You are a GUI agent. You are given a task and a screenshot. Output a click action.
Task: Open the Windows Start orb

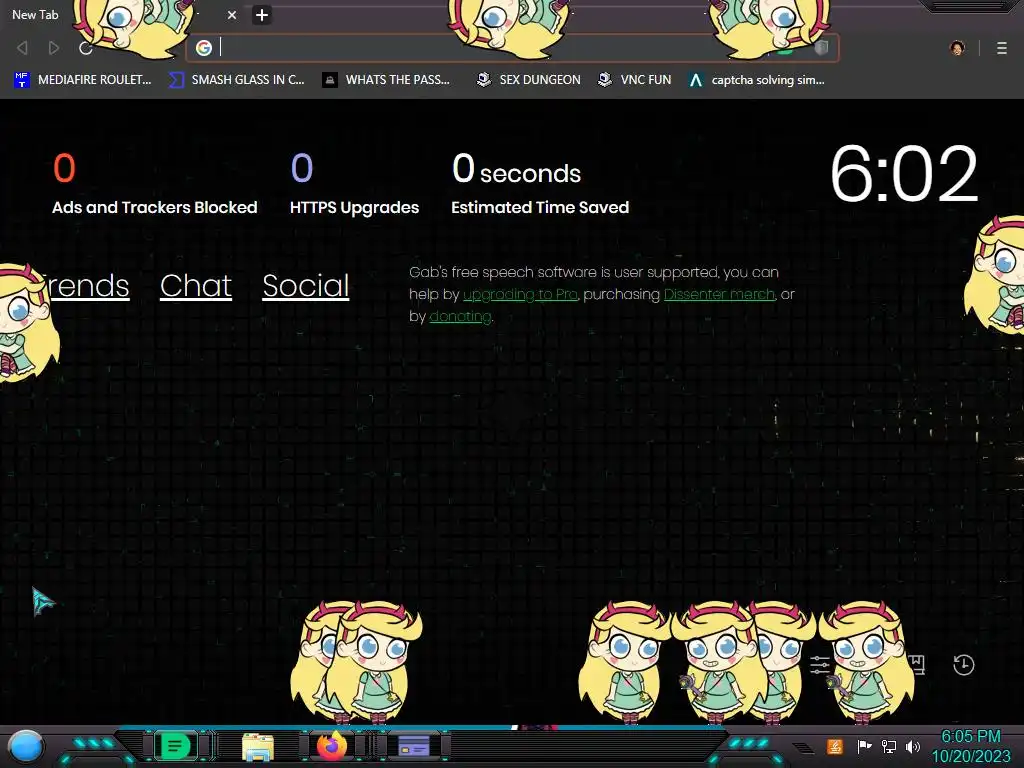pos(26,746)
